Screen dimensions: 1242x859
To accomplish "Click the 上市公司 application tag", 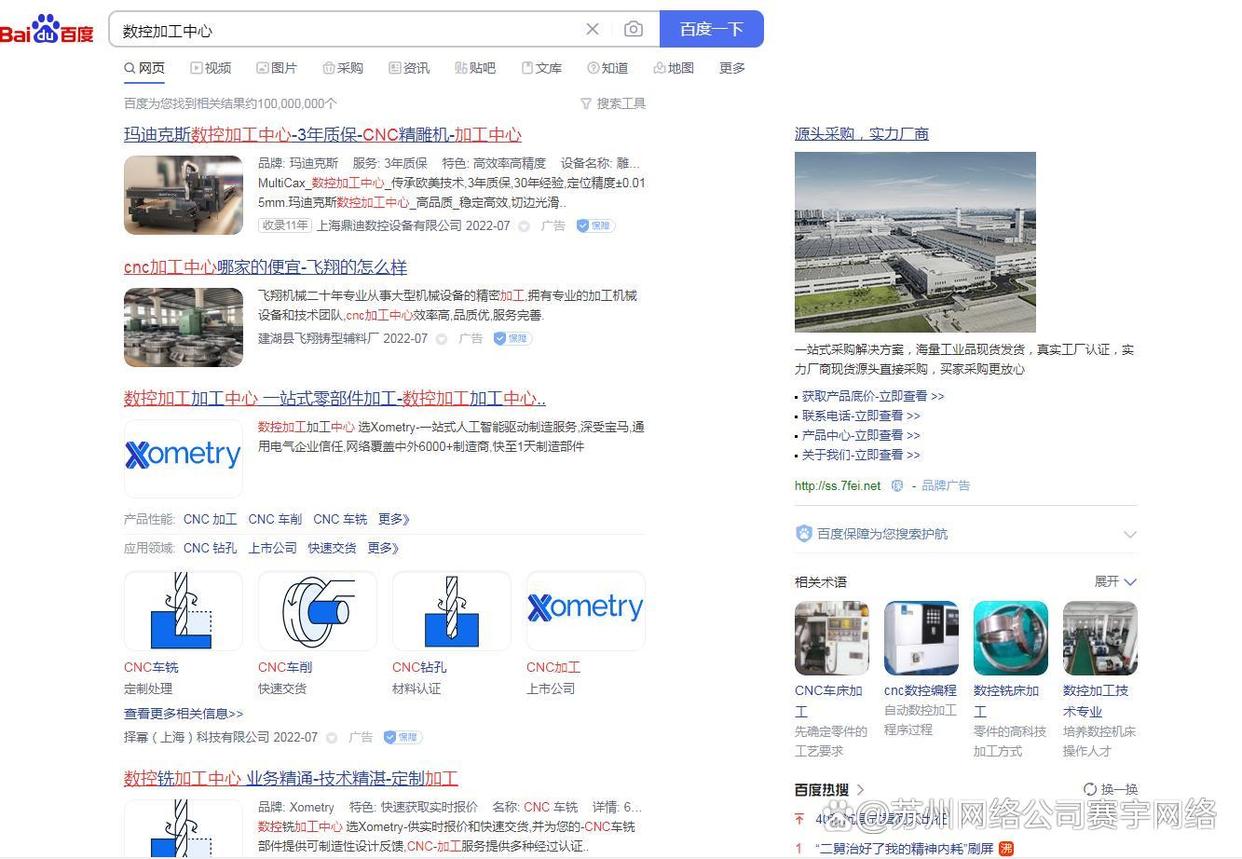I will [x=272, y=548].
